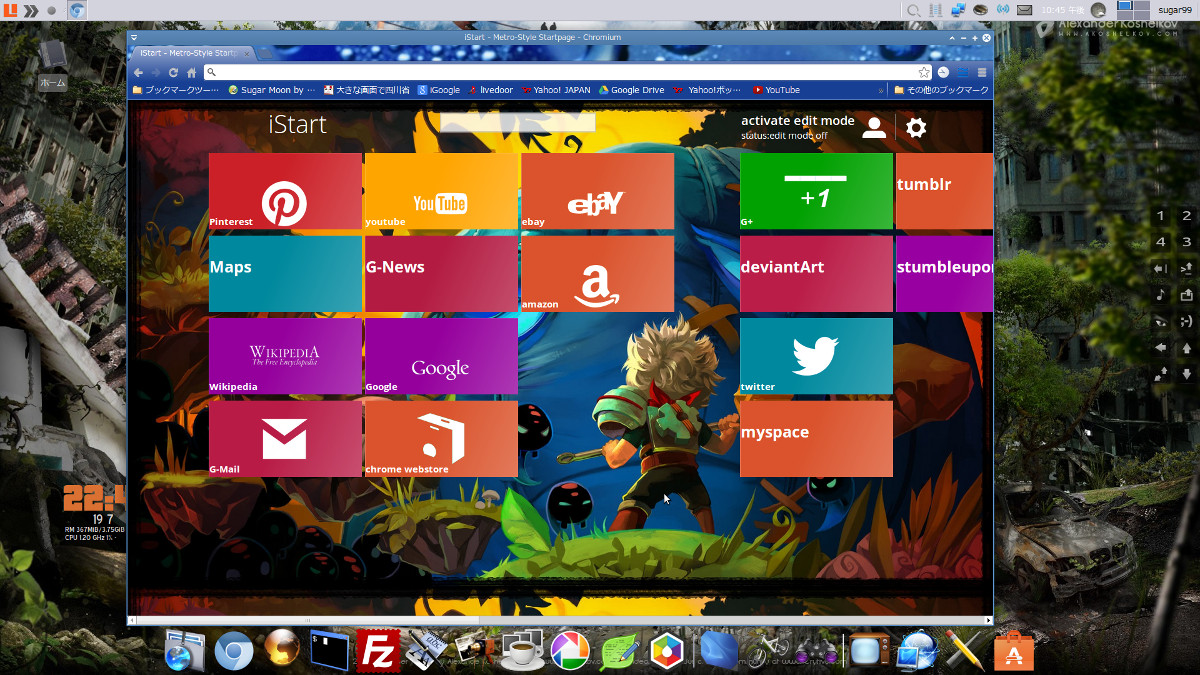1200x675 pixels.
Task: Show more bookmarks with the chevron
Action: 881,90
